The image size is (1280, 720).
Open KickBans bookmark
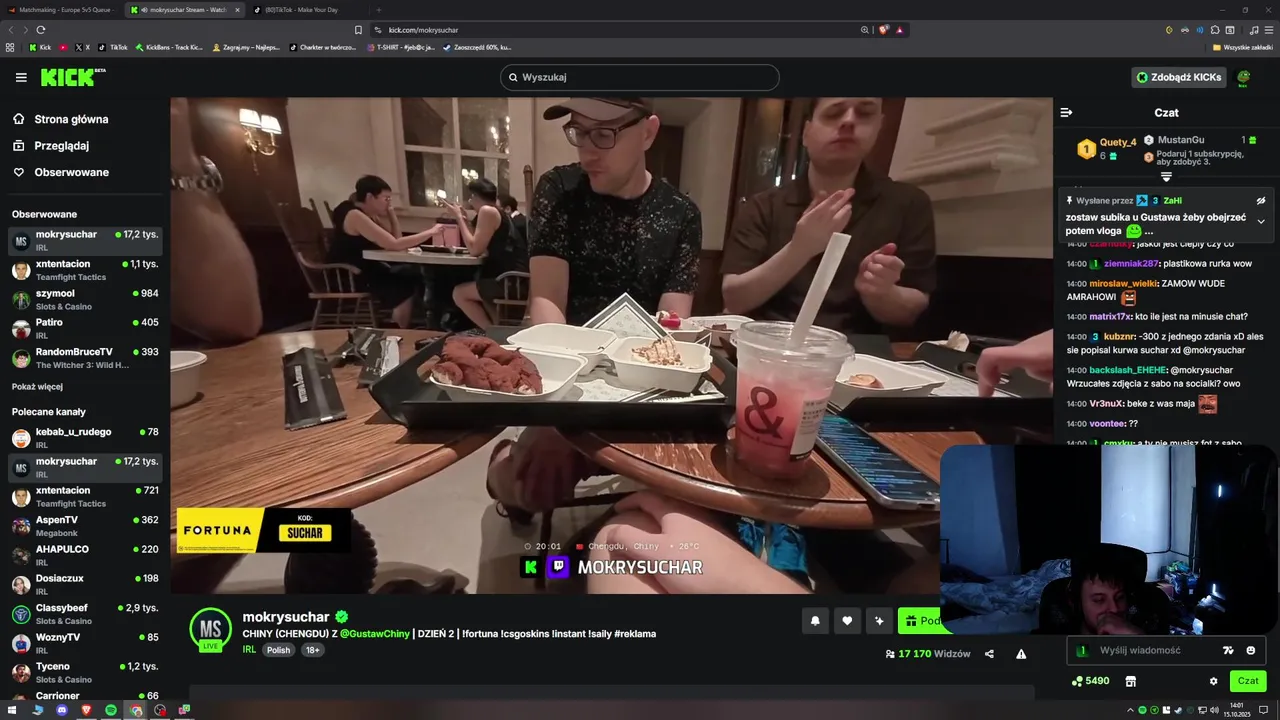pyautogui.click(x=169, y=47)
